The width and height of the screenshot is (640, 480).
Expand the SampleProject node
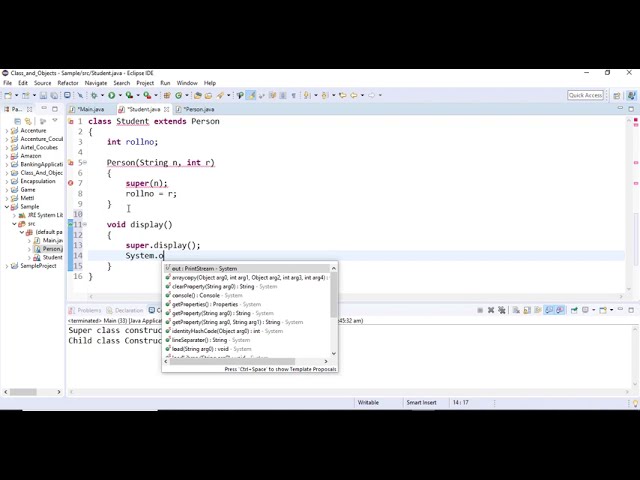(x=7, y=266)
